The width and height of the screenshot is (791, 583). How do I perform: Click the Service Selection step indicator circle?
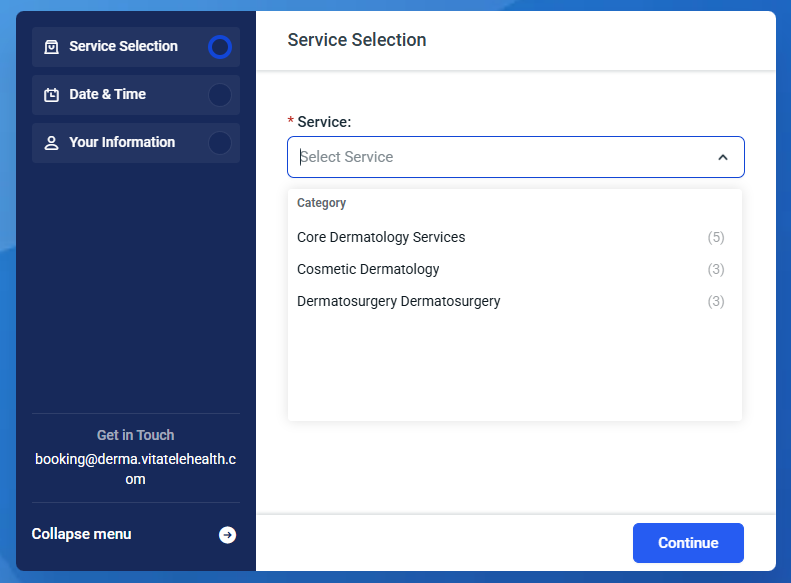tap(220, 47)
